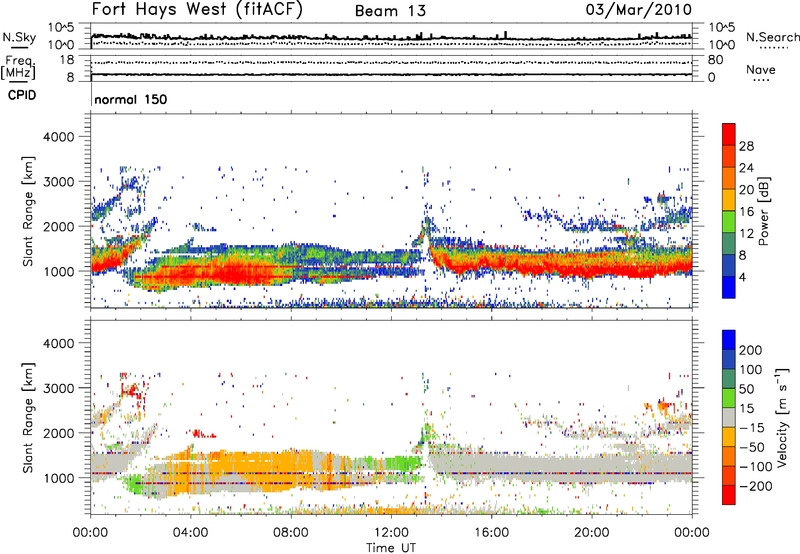Select the '16' Power colorbar tick label
The width and height of the screenshot is (800, 554).
(x=746, y=212)
